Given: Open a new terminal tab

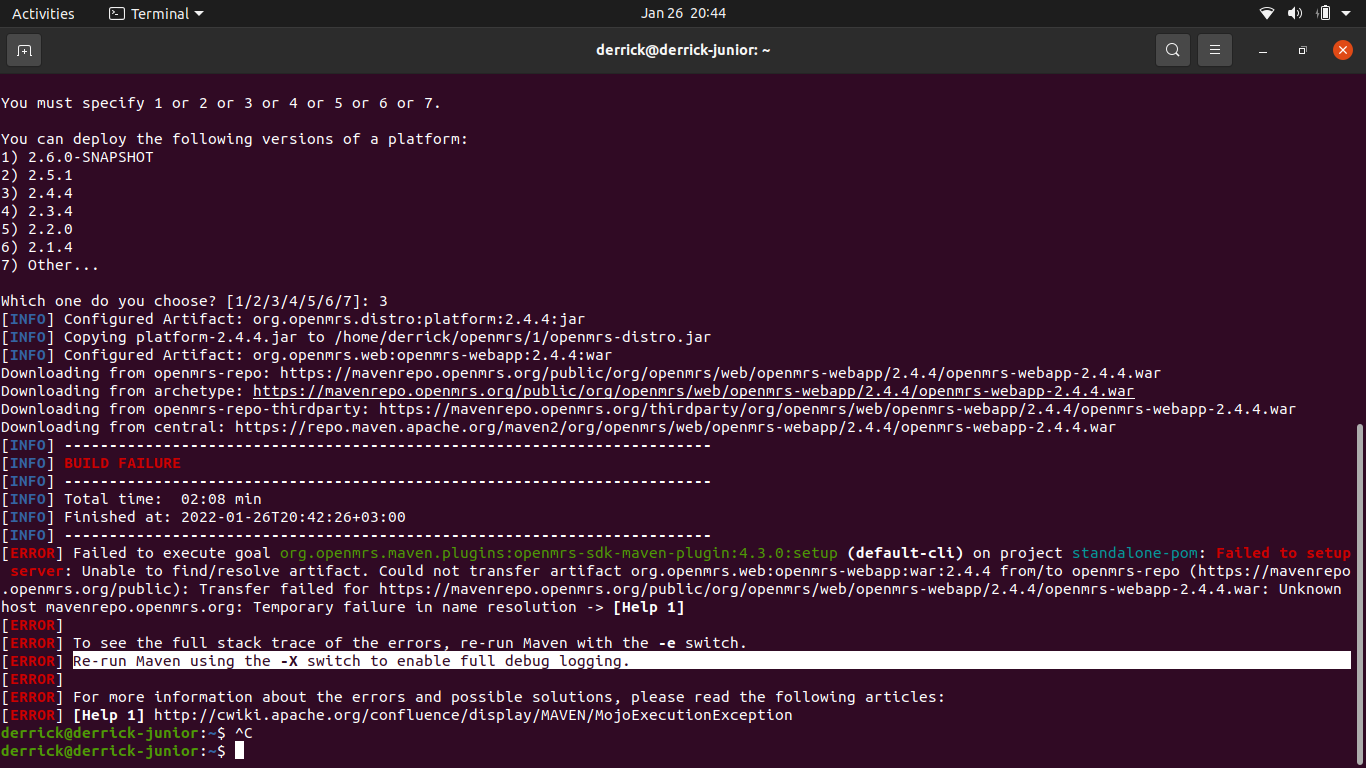Looking at the screenshot, I should (x=24, y=50).
